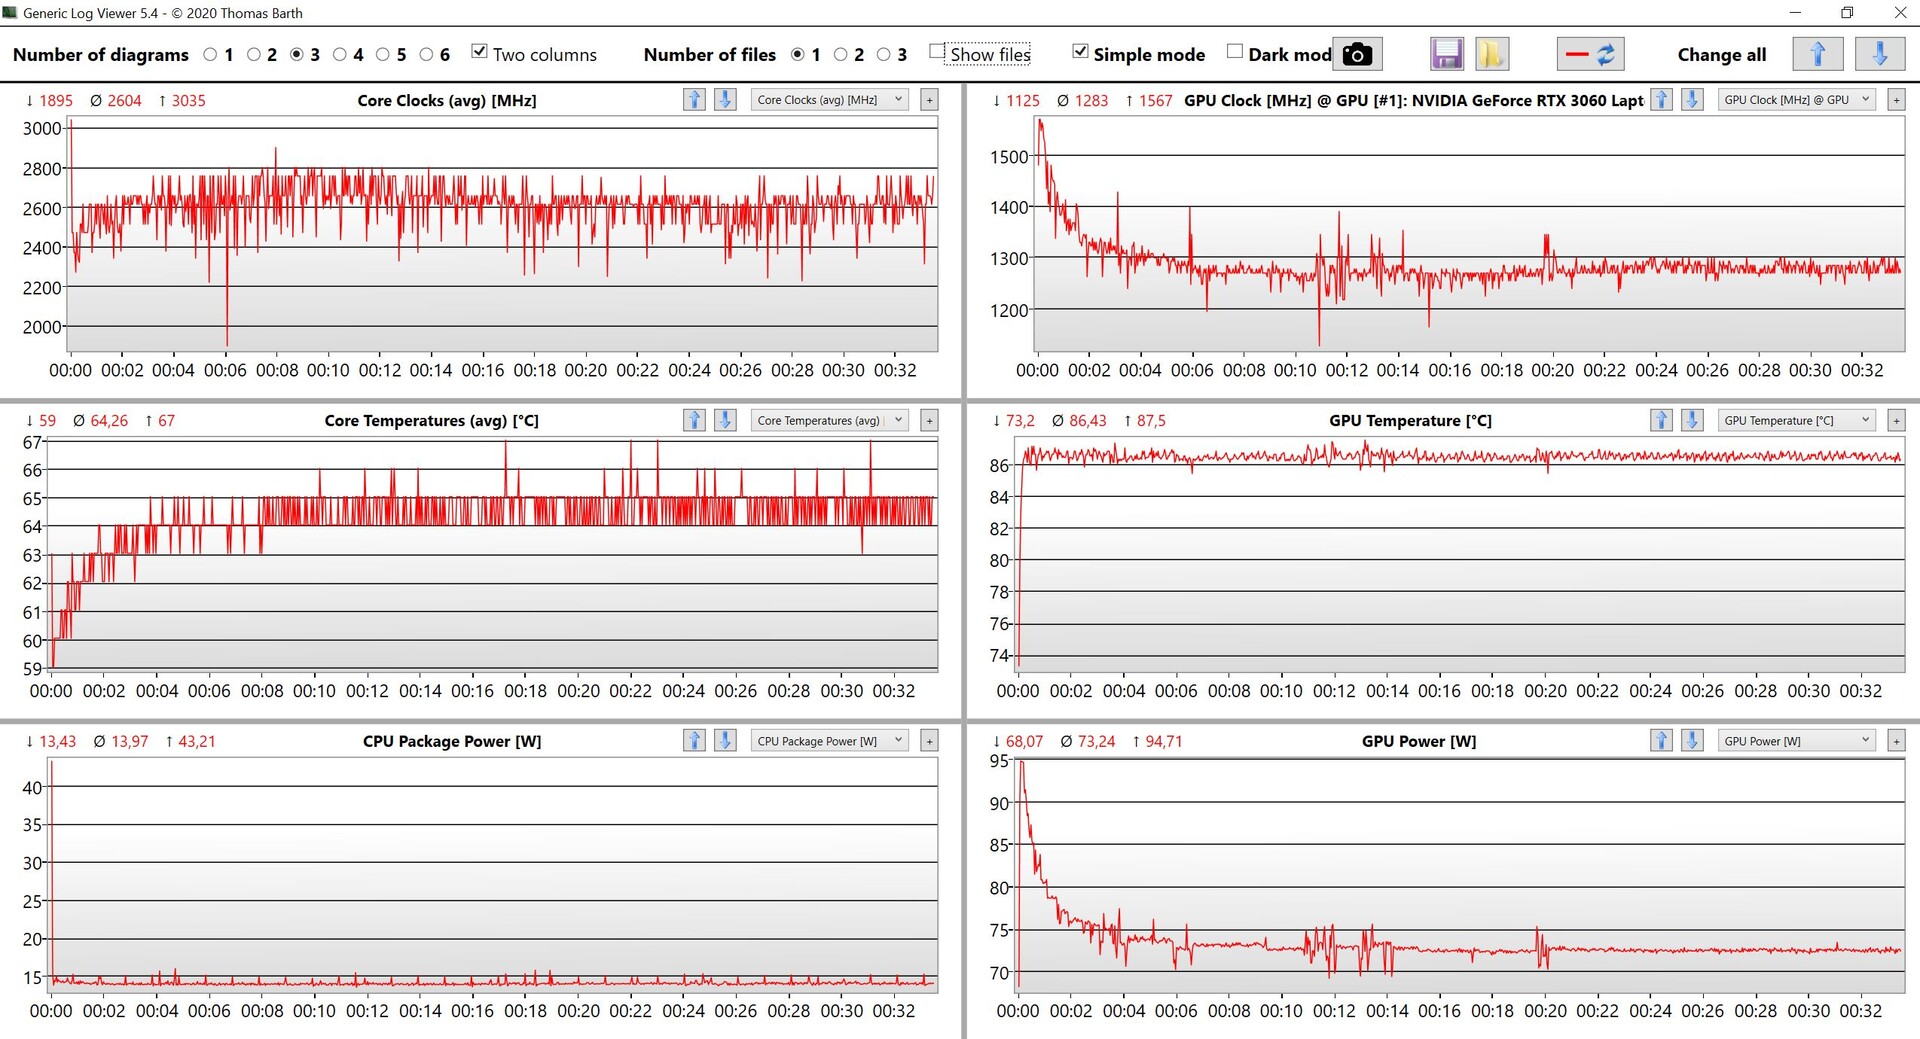1920x1039 pixels.
Task: Click up arrow for Core Clocks diagram
Action: pyautogui.click(x=694, y=100)
